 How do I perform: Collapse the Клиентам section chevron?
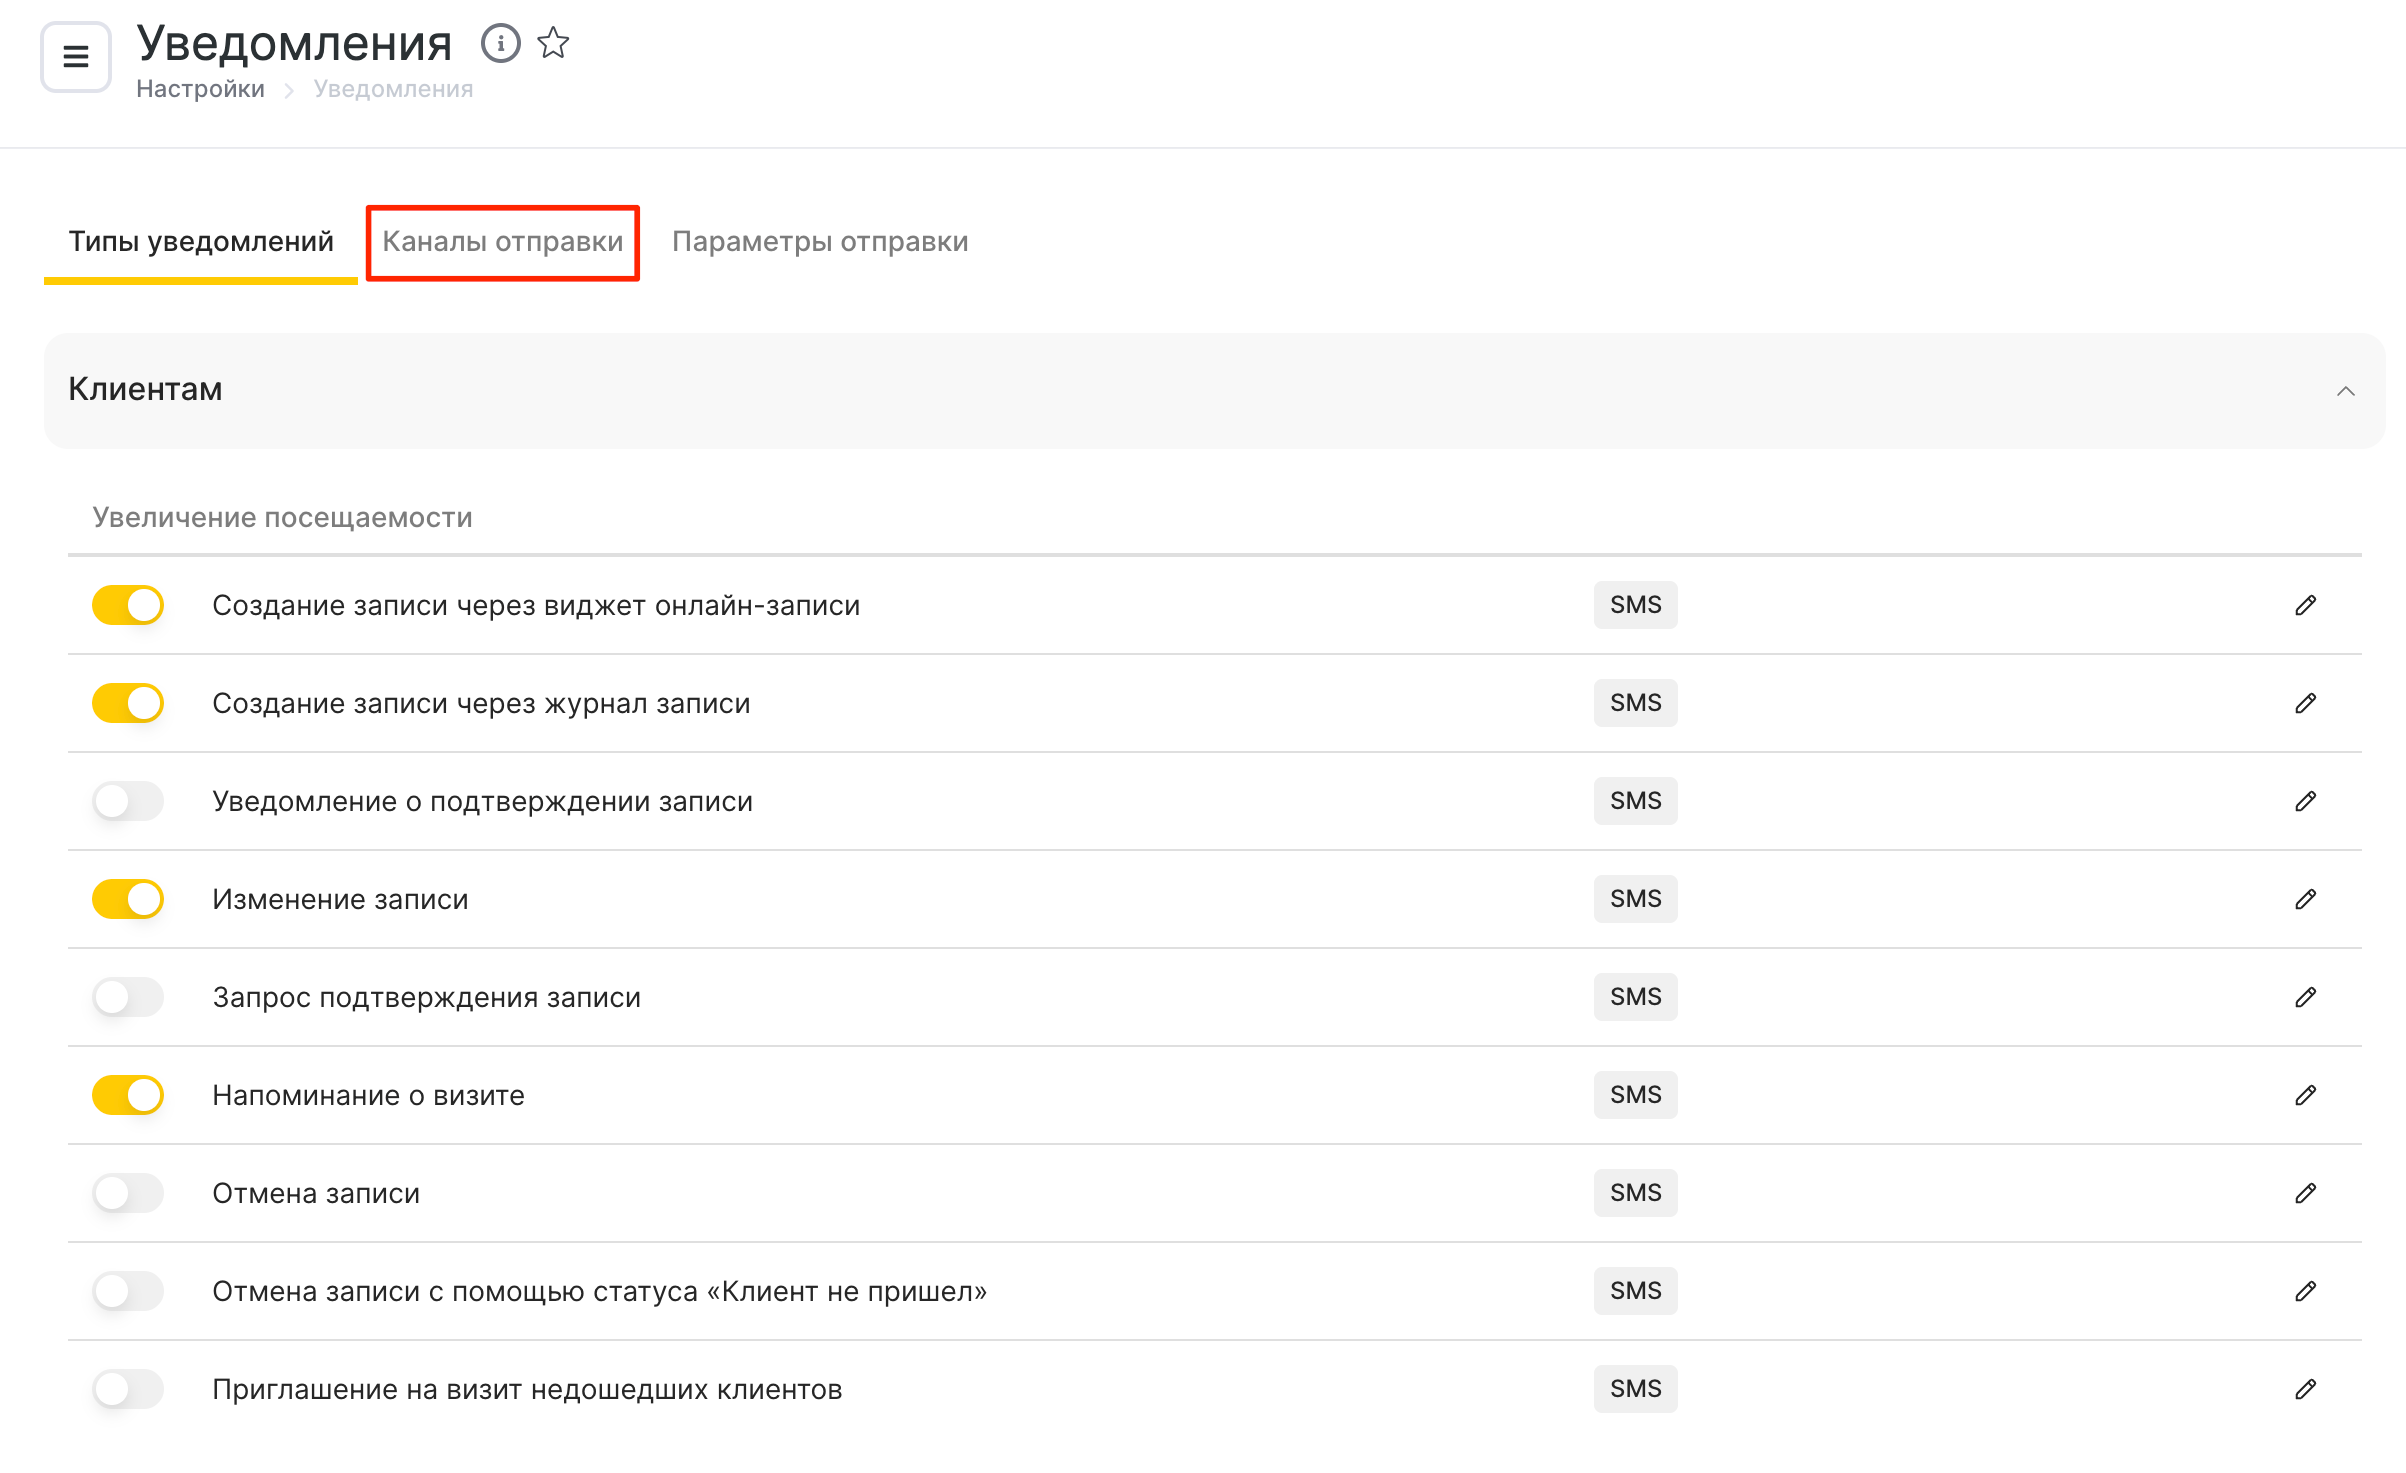[x=2345, y=391]
